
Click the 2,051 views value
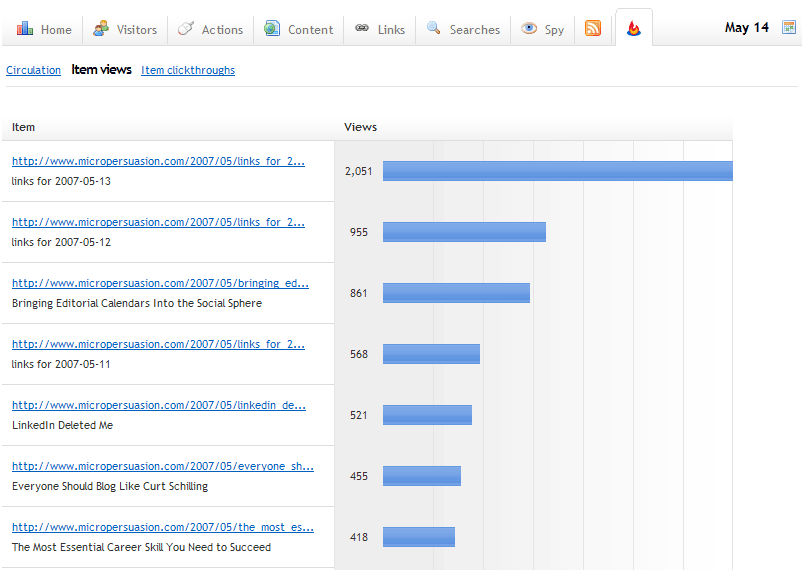[x=359, y=171]
